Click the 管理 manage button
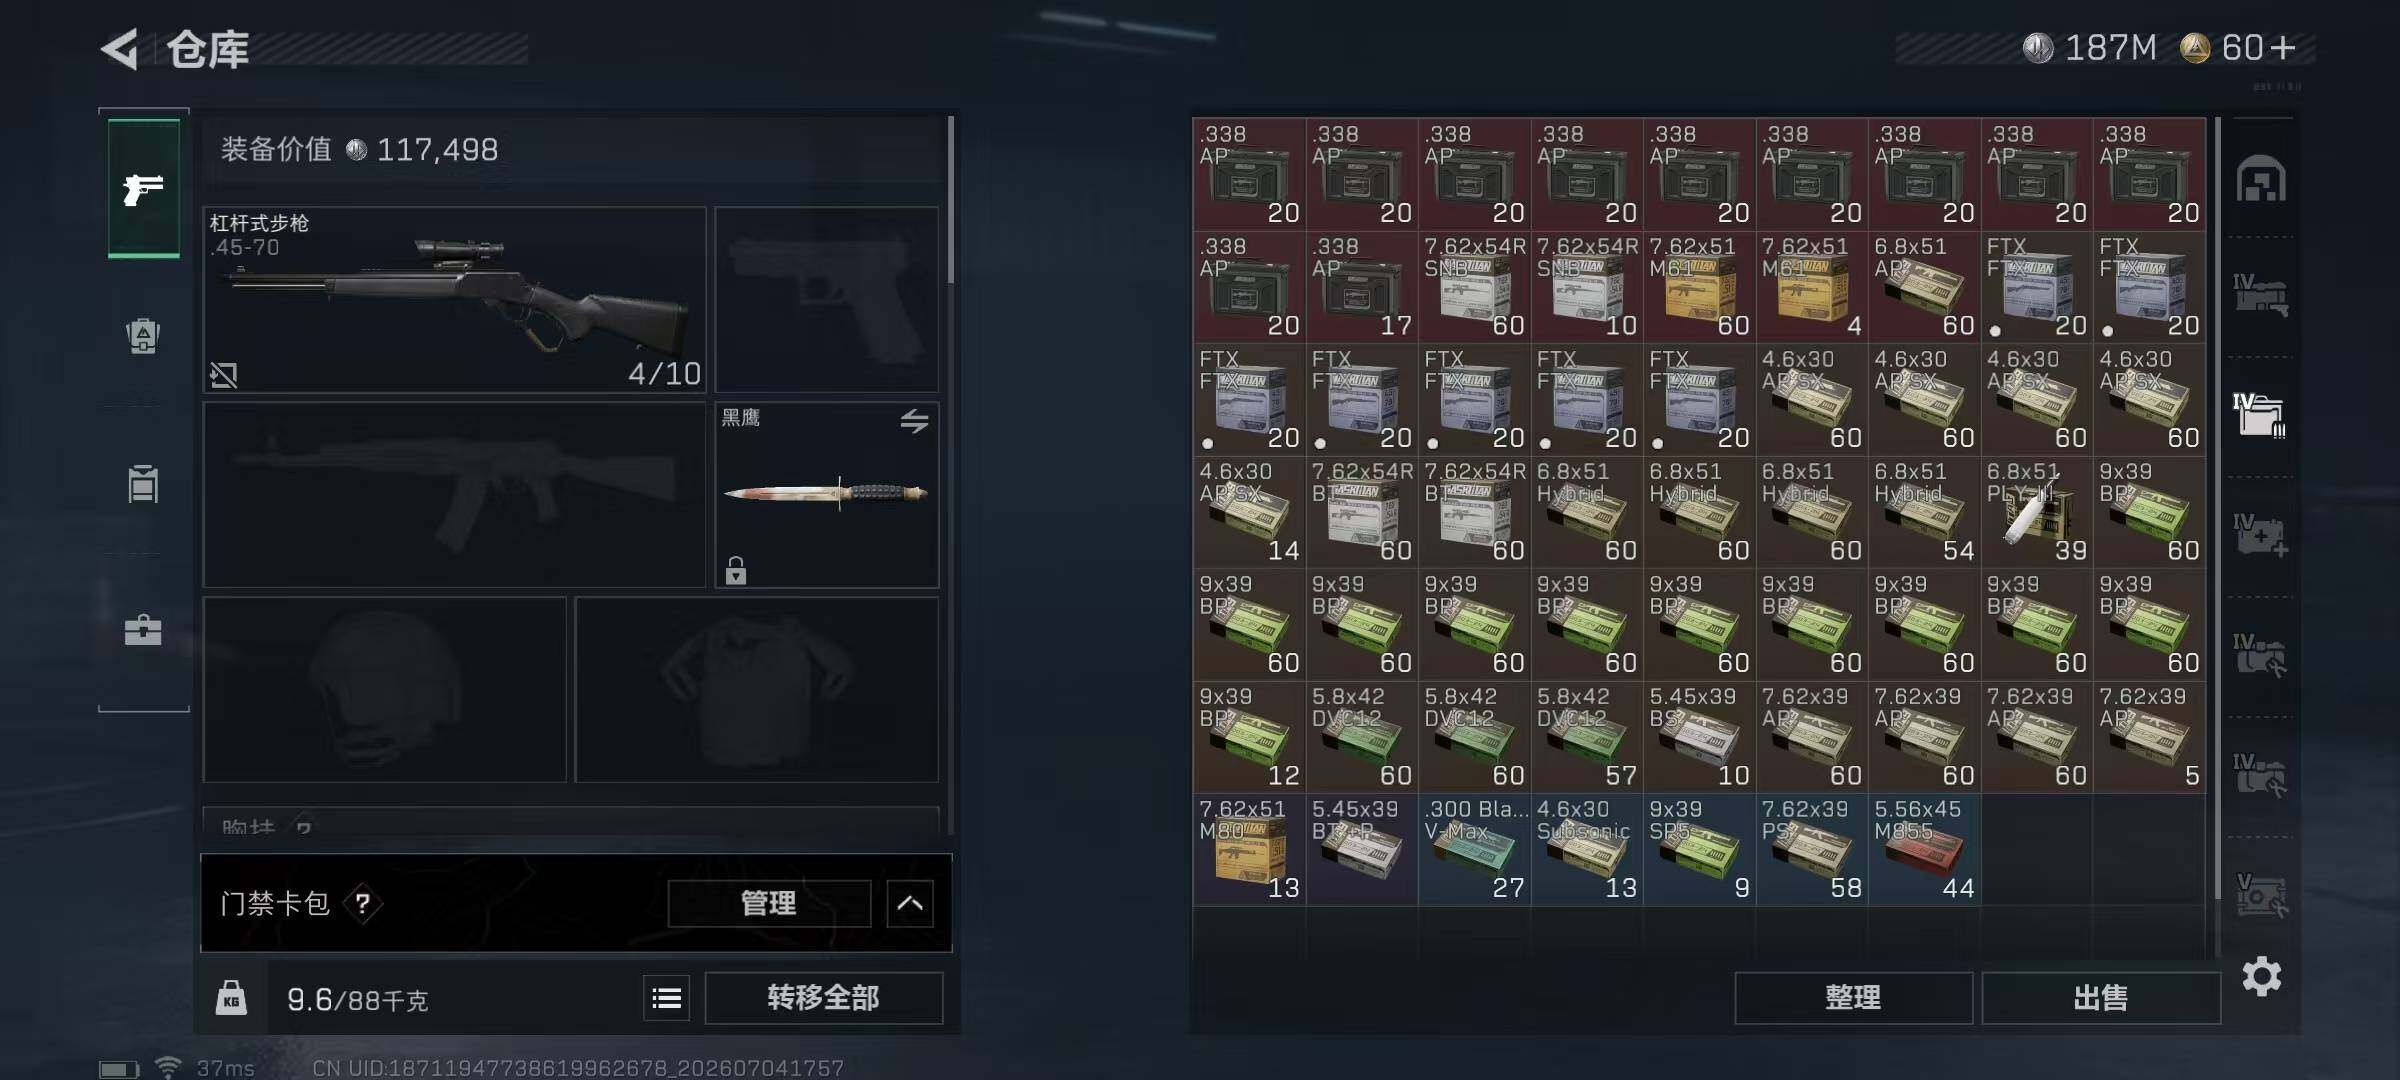The height and width of the screenshot is (1080, 2400). 769,904
